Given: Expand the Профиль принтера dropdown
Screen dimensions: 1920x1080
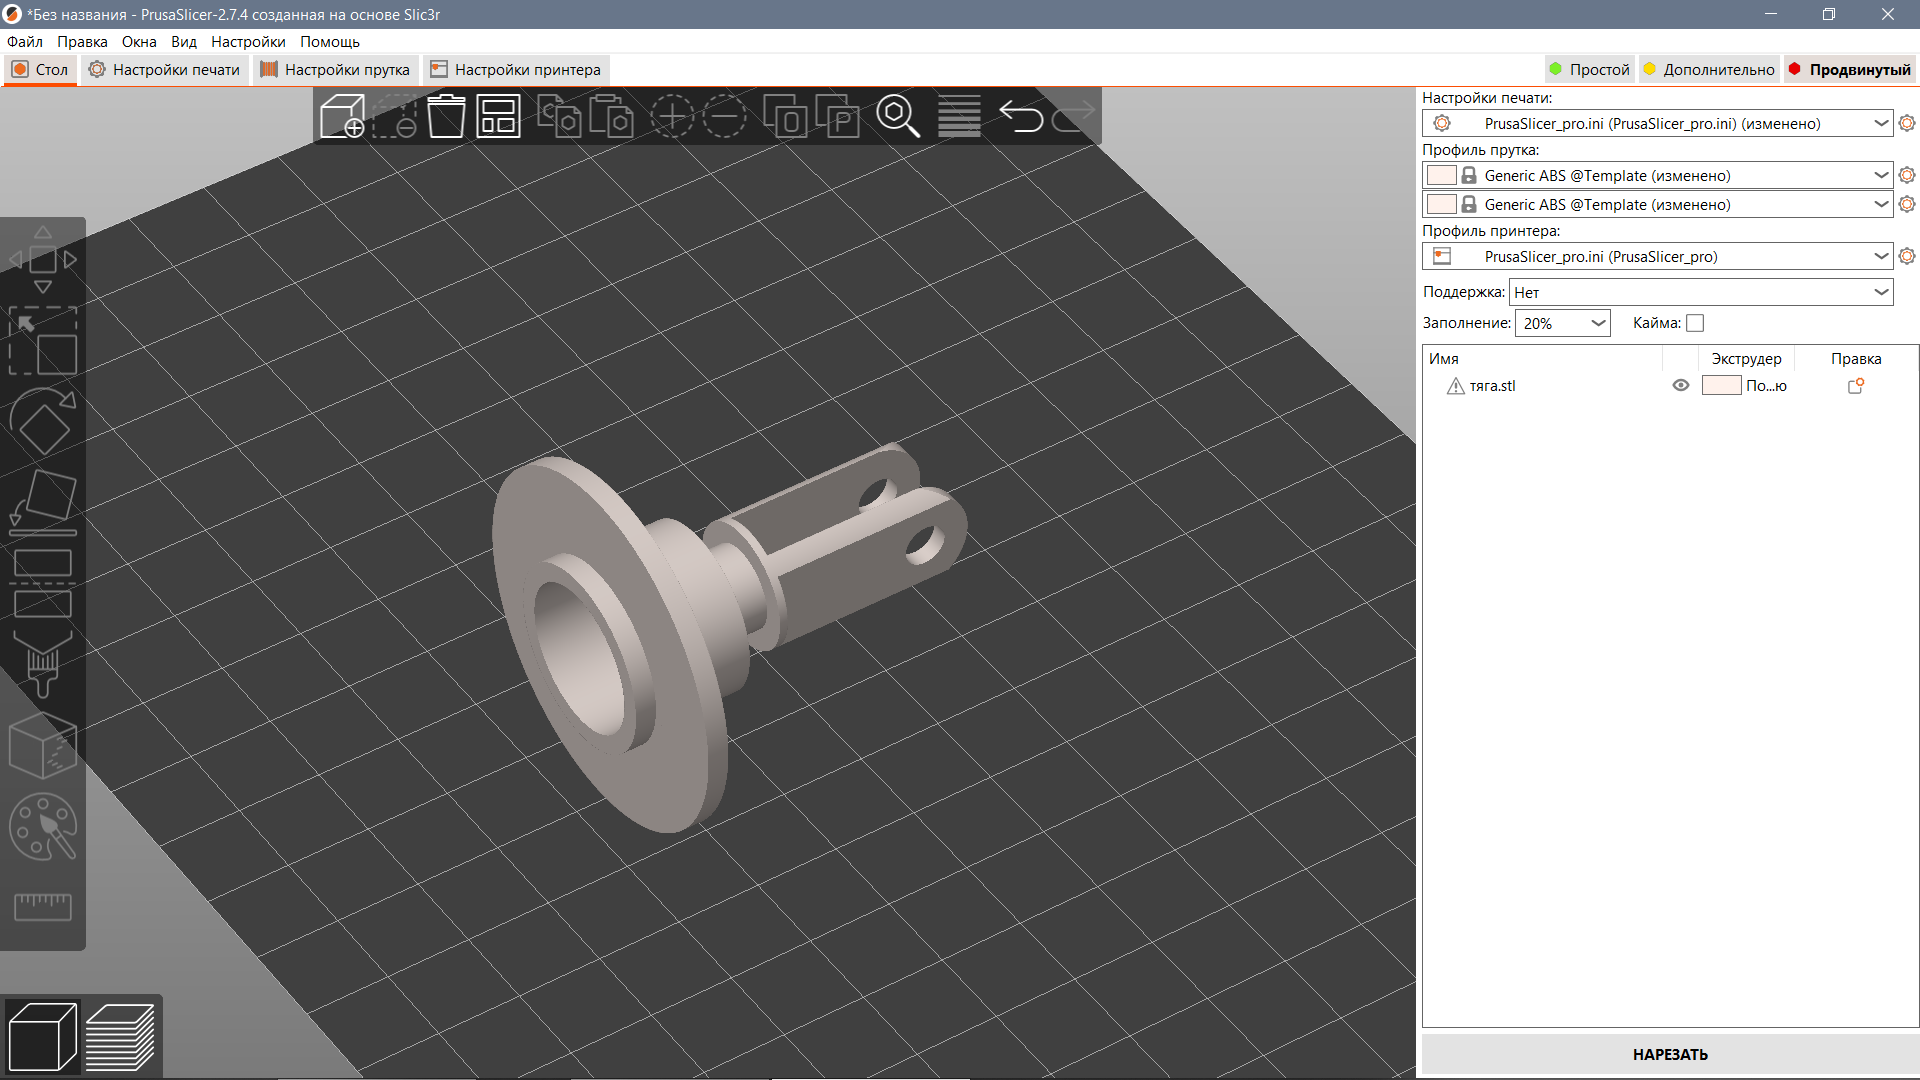Looking at the screenshot, I should (1658, 256).
